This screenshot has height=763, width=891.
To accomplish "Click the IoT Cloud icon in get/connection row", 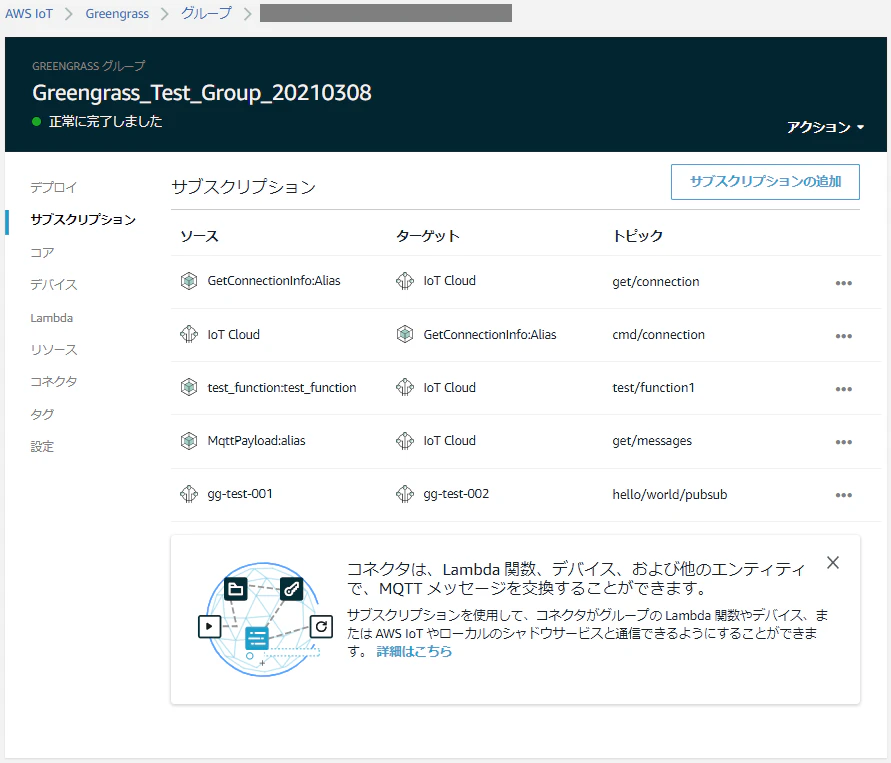I will click(x=405, y=281).
